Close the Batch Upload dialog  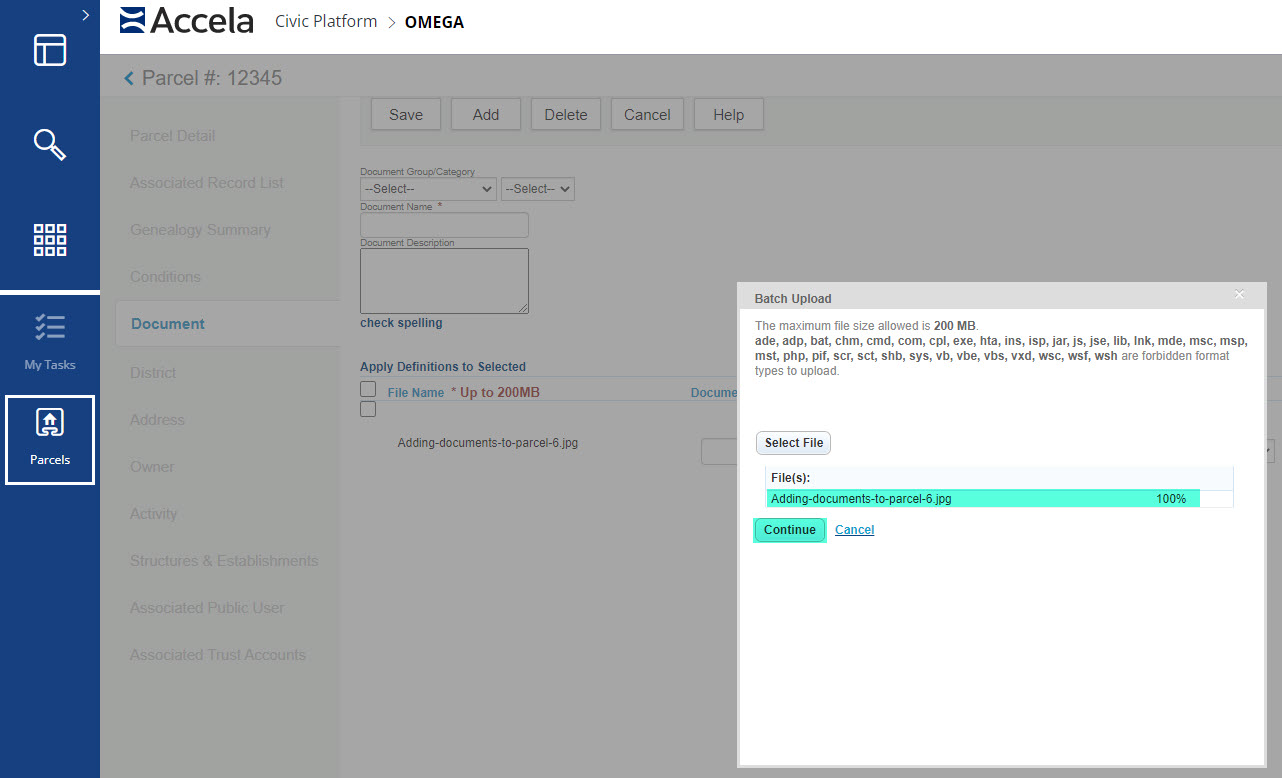coord(1239,295)
